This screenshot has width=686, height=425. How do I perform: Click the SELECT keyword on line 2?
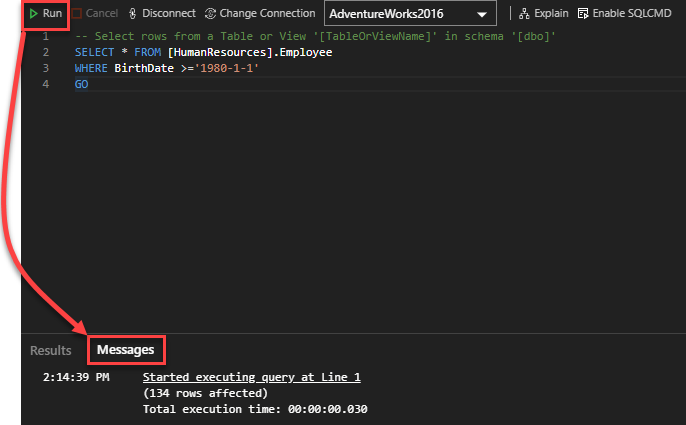(x=94, y=53)
